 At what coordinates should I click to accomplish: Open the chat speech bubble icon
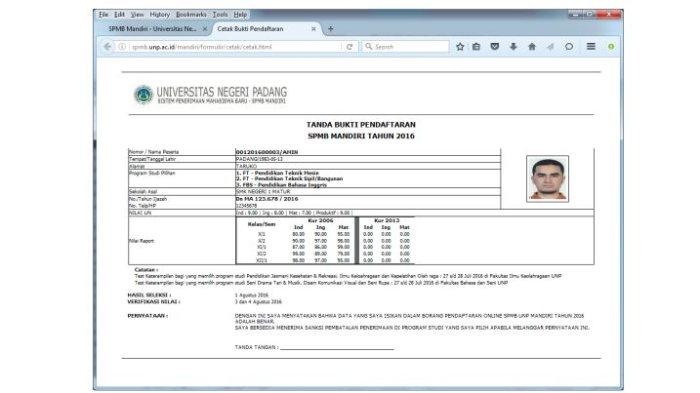pyautogui.click(x=569, y=46)
